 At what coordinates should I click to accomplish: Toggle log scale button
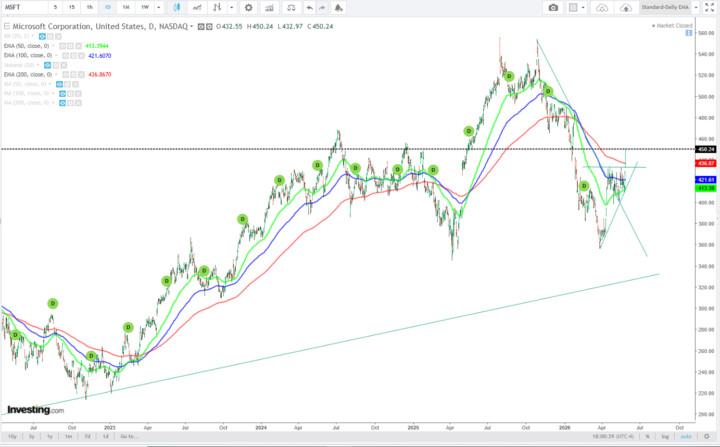[665, 436]
